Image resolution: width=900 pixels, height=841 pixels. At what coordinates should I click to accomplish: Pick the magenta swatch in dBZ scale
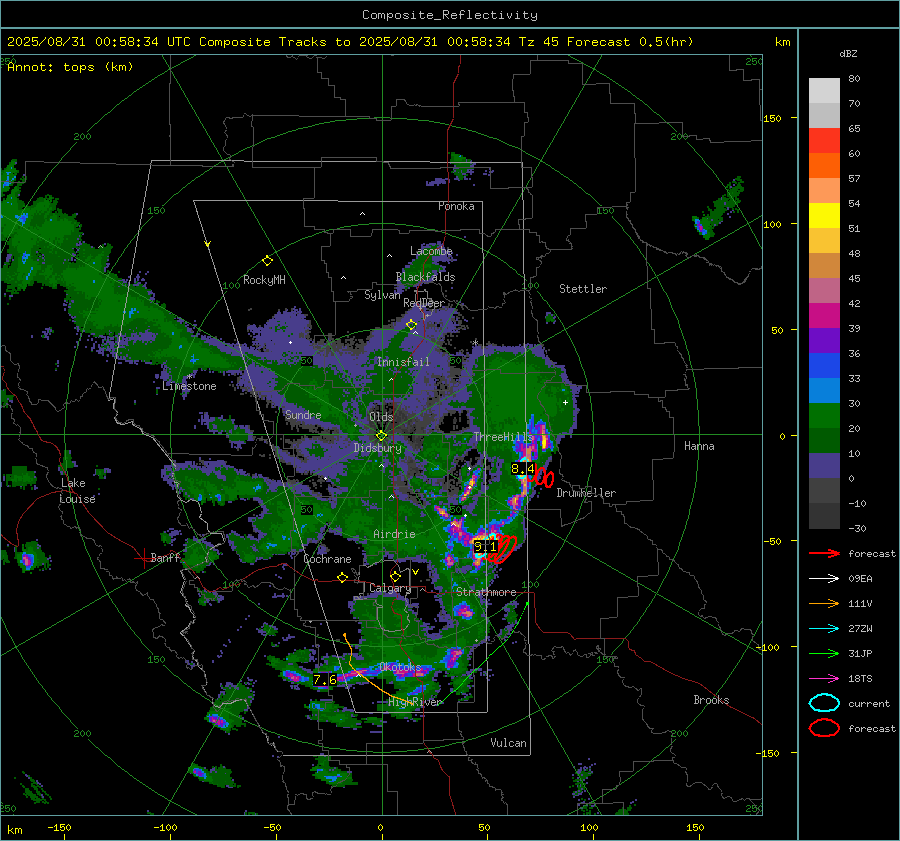pos(824,316)
